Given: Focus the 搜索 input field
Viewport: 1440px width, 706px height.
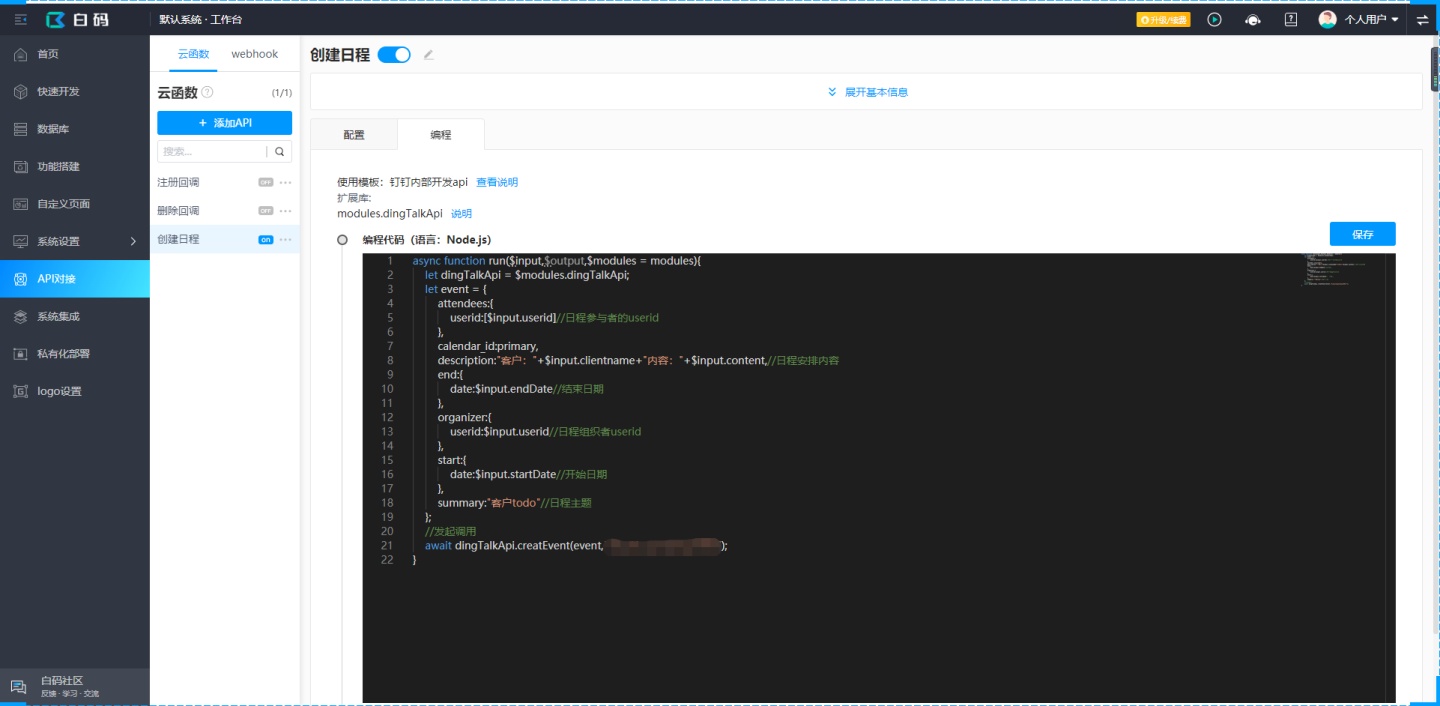Looking at the screenshot, I should tap(211, 151).
